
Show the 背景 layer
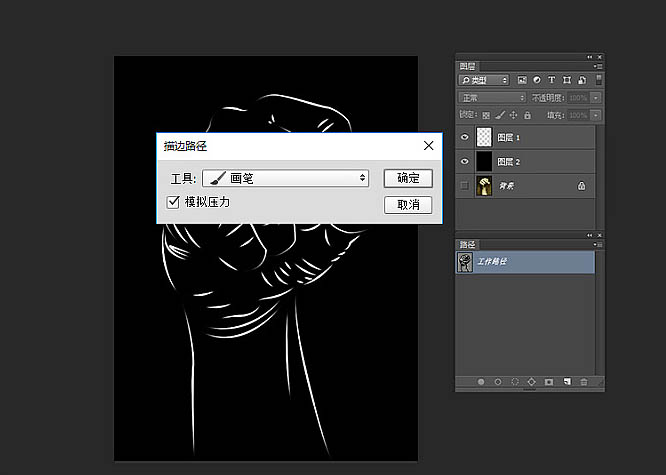464,185
